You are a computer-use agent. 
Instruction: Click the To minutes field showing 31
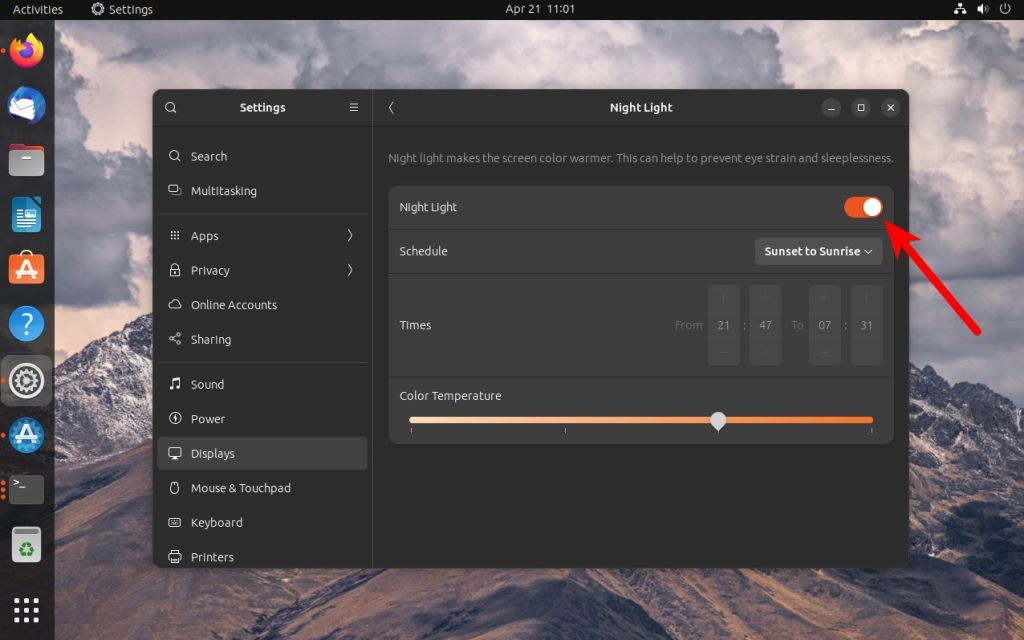(x=867, y=325)
